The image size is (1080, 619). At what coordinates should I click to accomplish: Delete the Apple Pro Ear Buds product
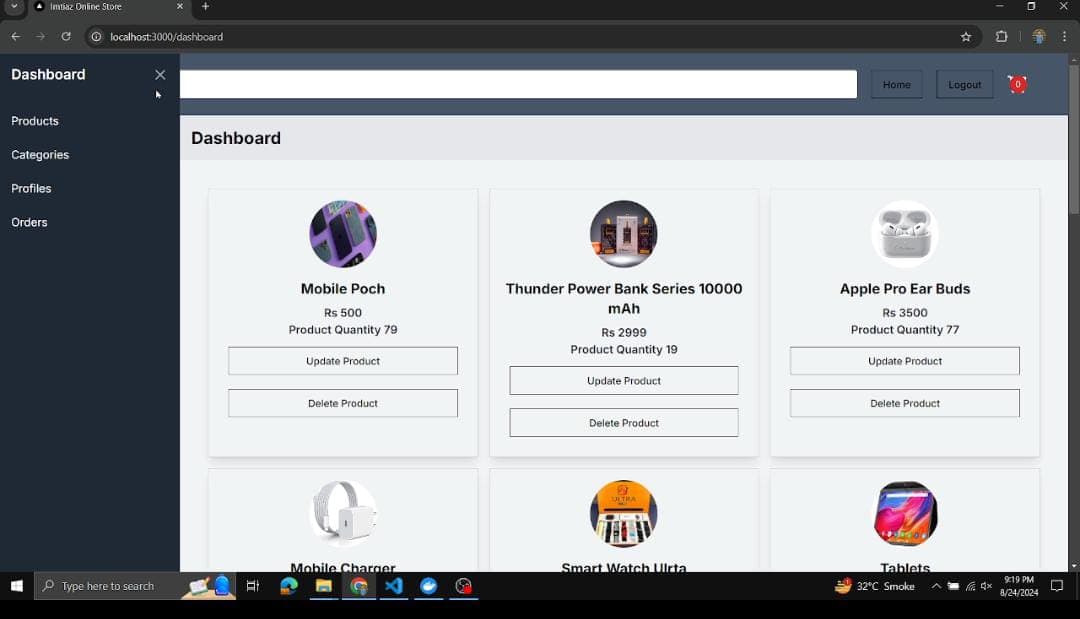904,403
